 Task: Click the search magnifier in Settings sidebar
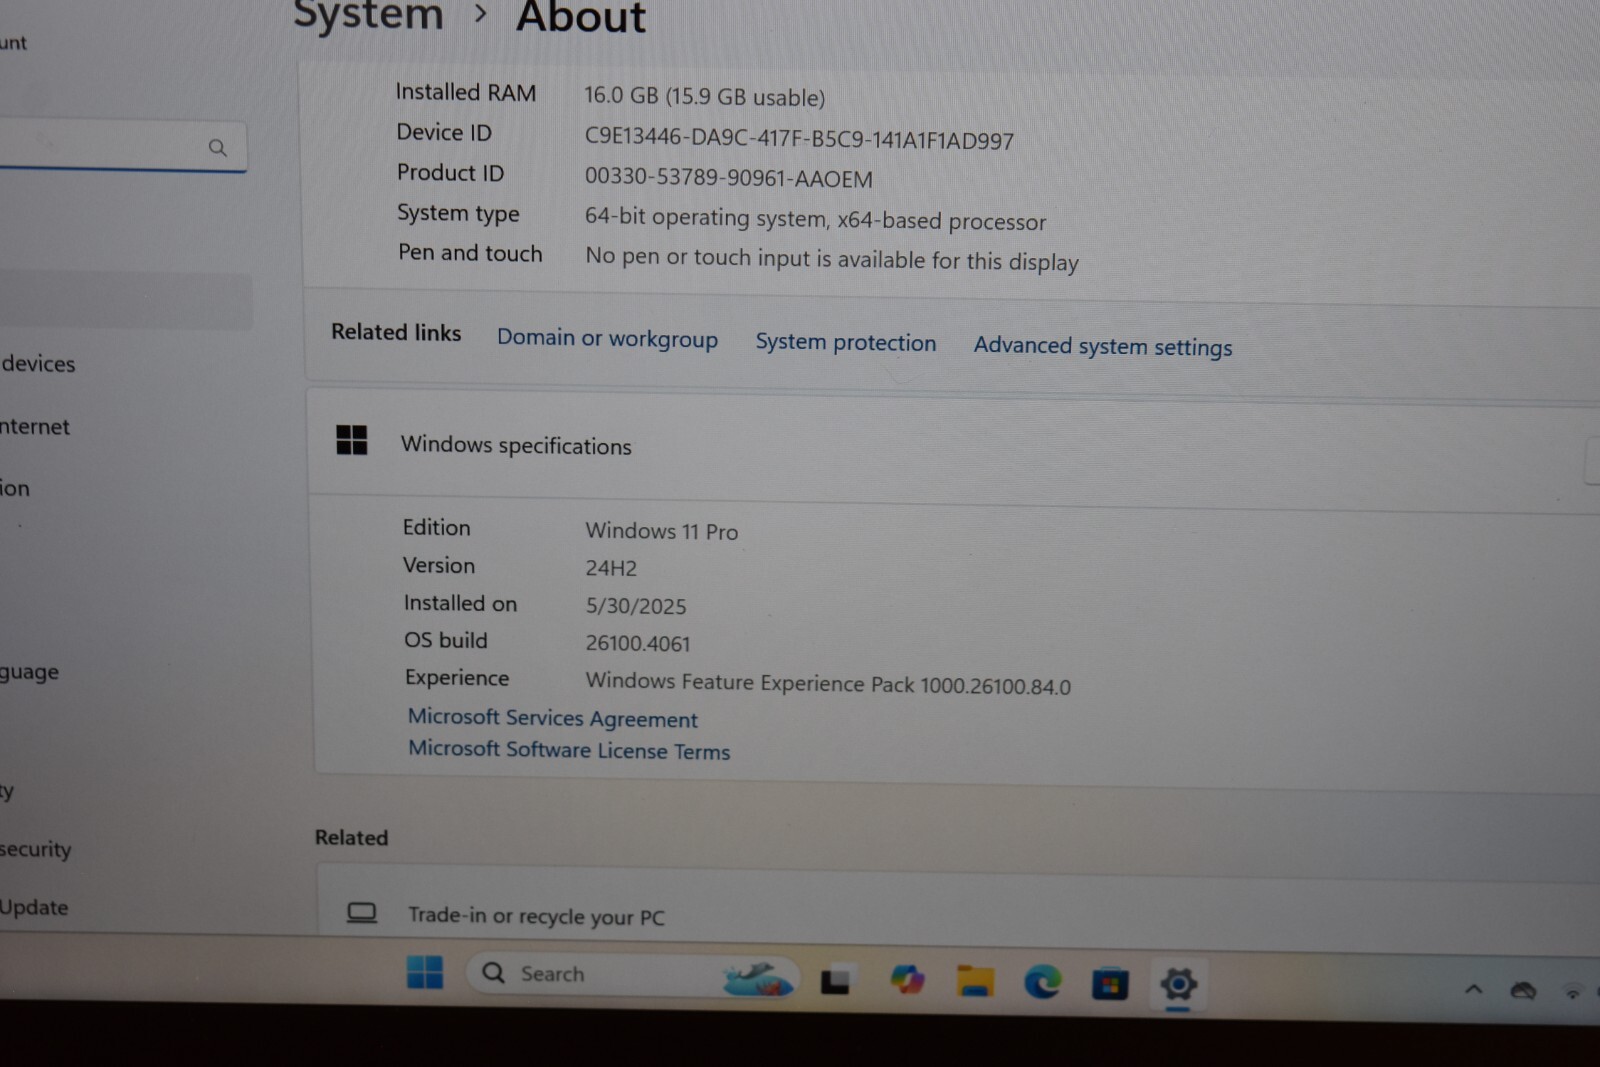point(217,148)
